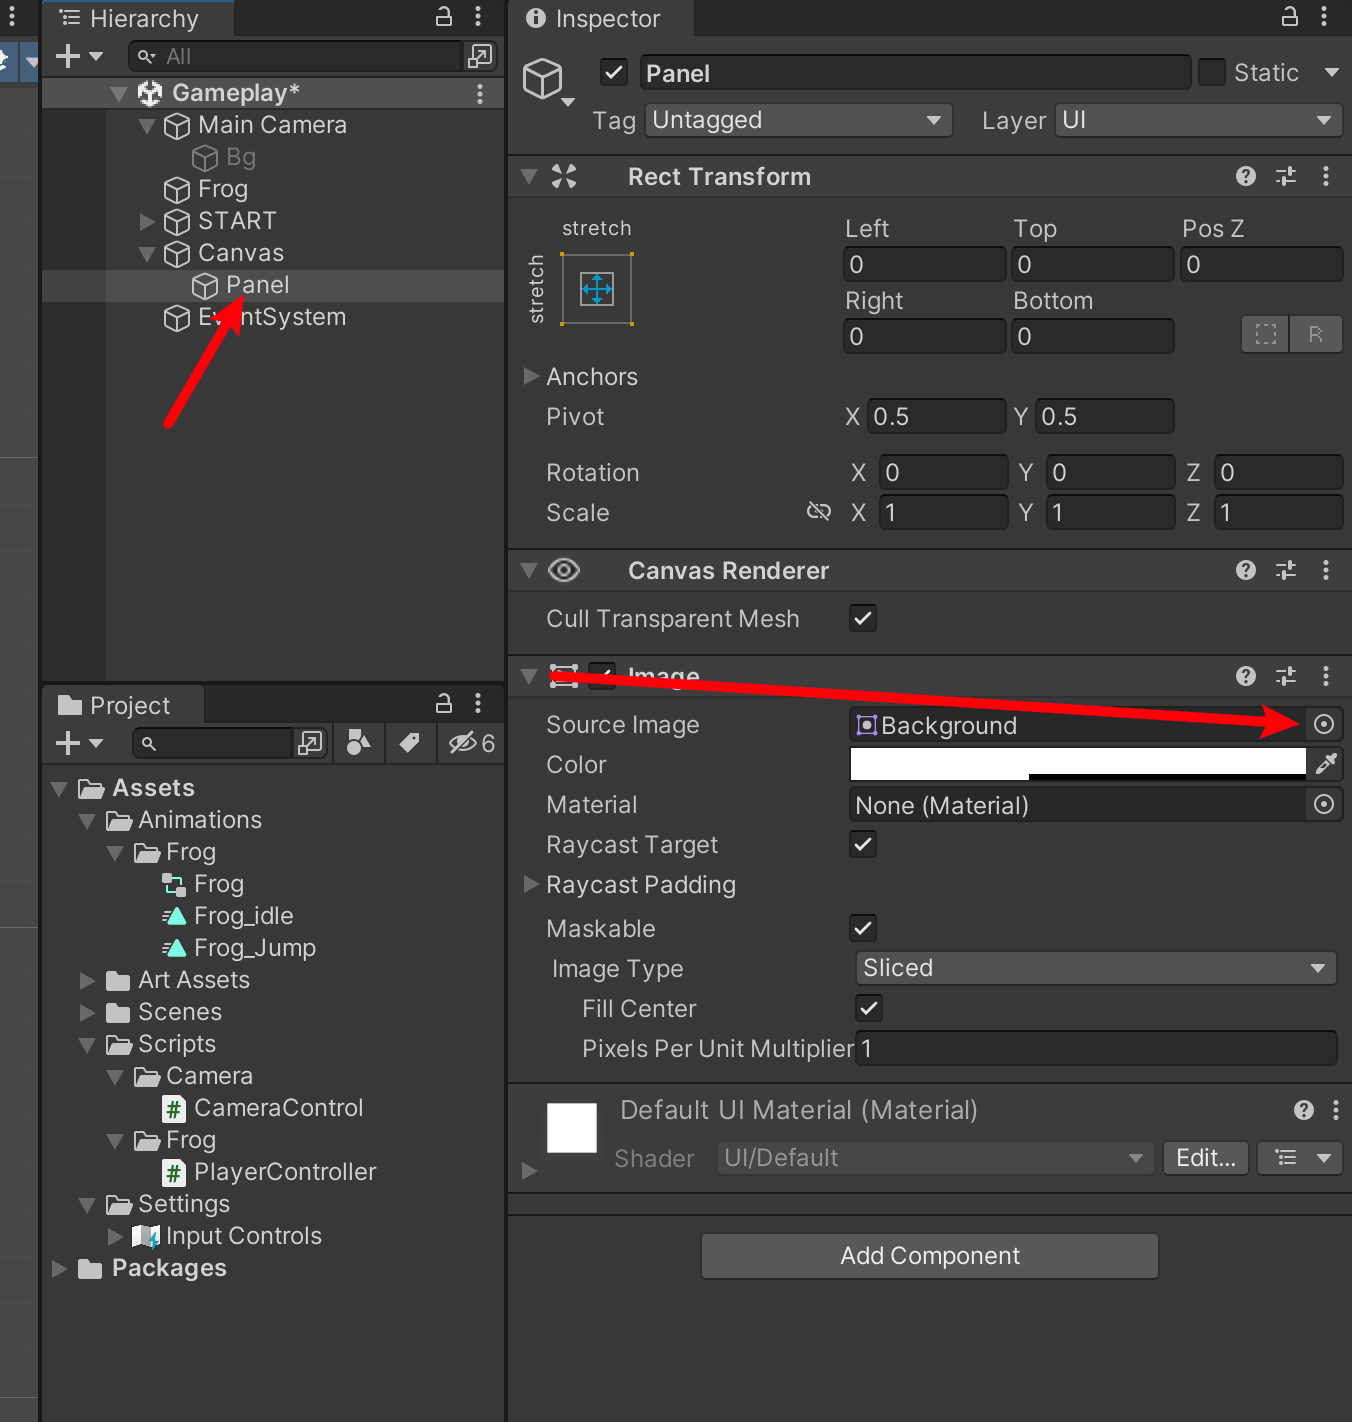1352x1422 pixels.
Task: Open Canvas Renderer help reference
Action: click(1246, 570)
